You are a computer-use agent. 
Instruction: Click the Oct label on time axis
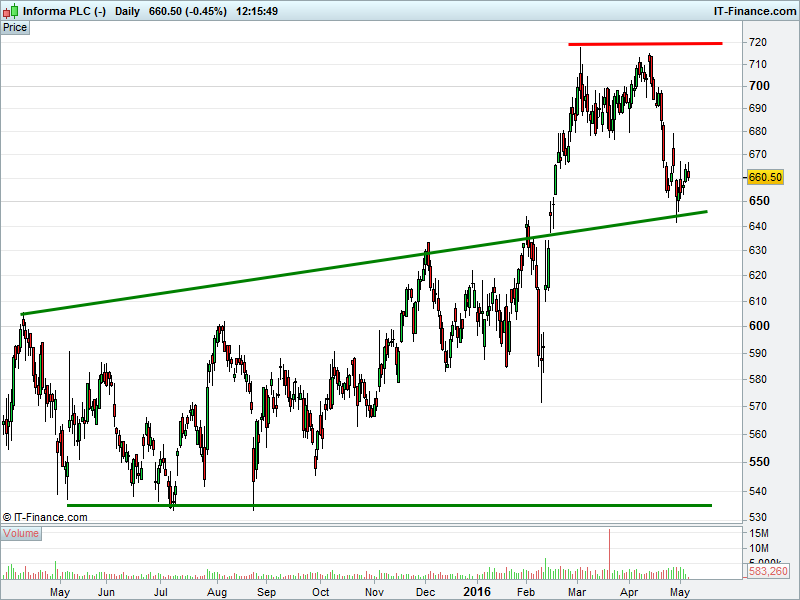click(320, 592)
